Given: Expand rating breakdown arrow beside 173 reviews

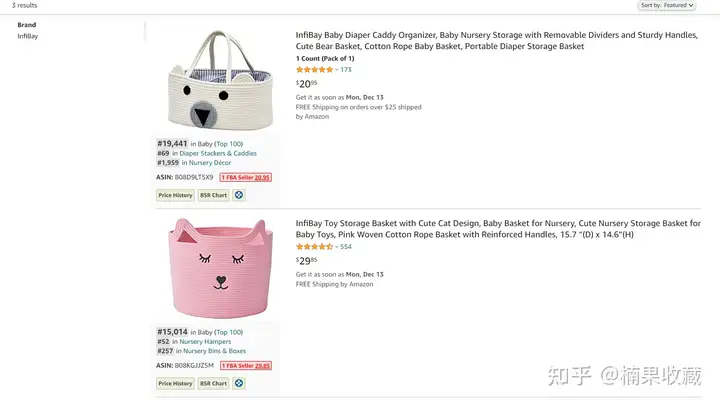Looking at the screenshot, I should (337, 70).
